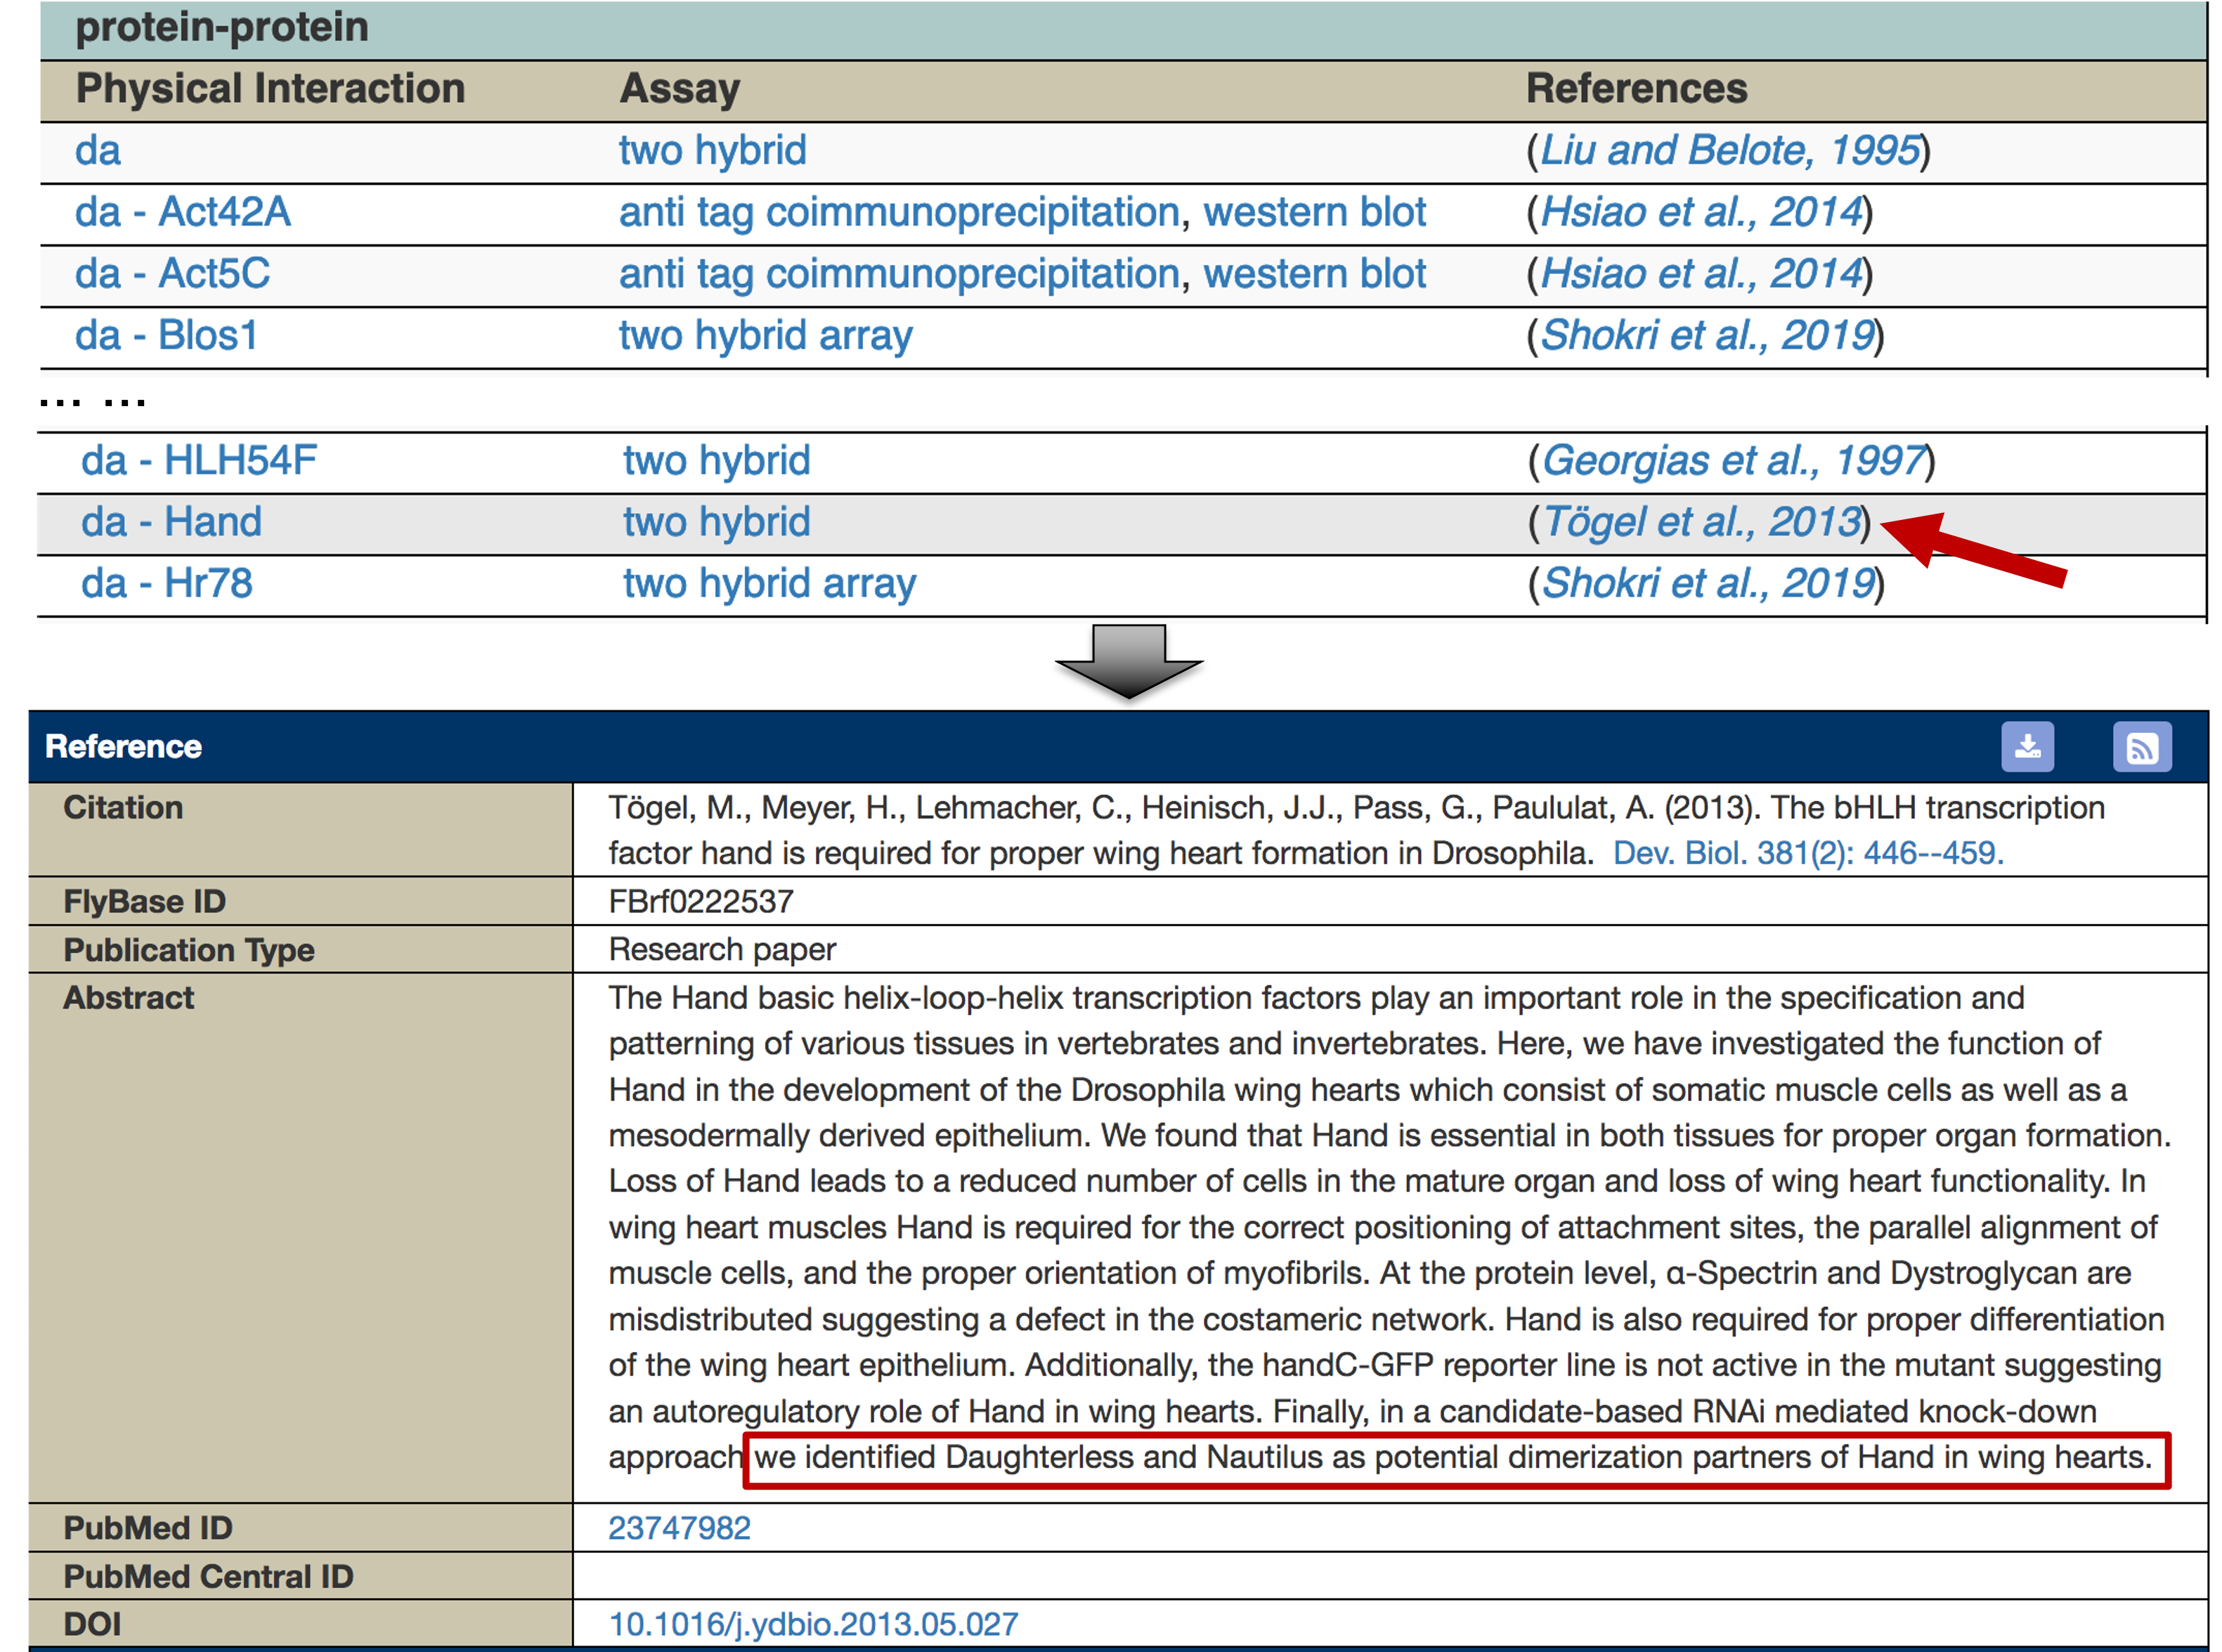Image resolution: width=2222 pixels, height=1652 pixels.
Task: Select the 'Reference' panel heading
Action: [x=124, y=747]
